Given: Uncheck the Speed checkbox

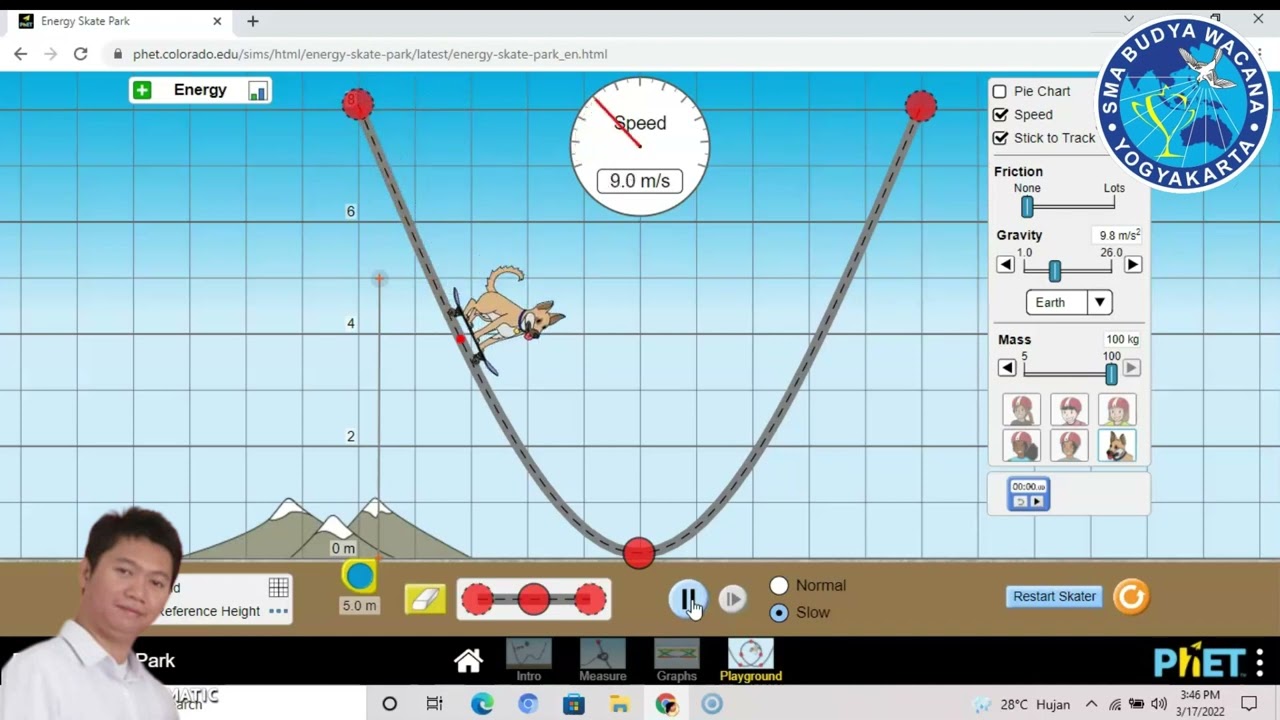Looking at the screenshot, I should 999,114.
